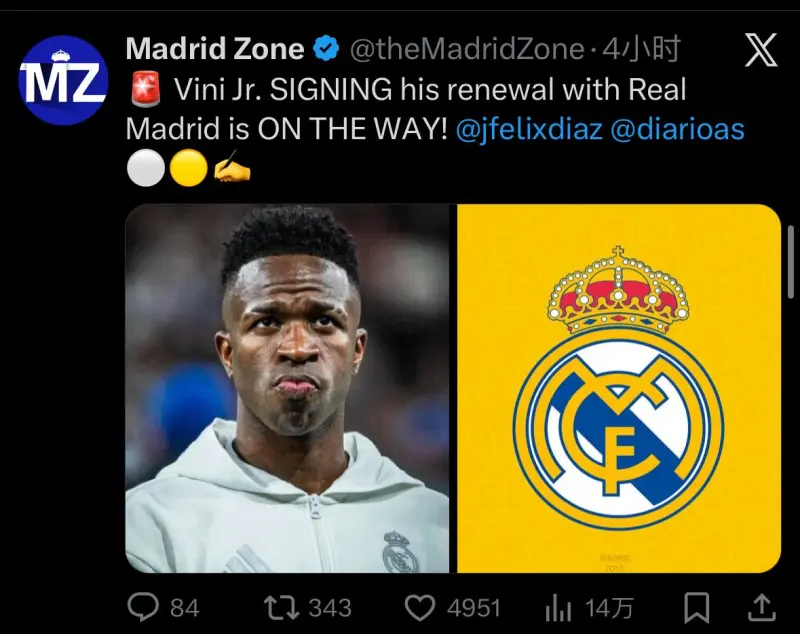This screenshot has width=800, height=634.
Task: Click the 343 reposts count
Action: 330,608
